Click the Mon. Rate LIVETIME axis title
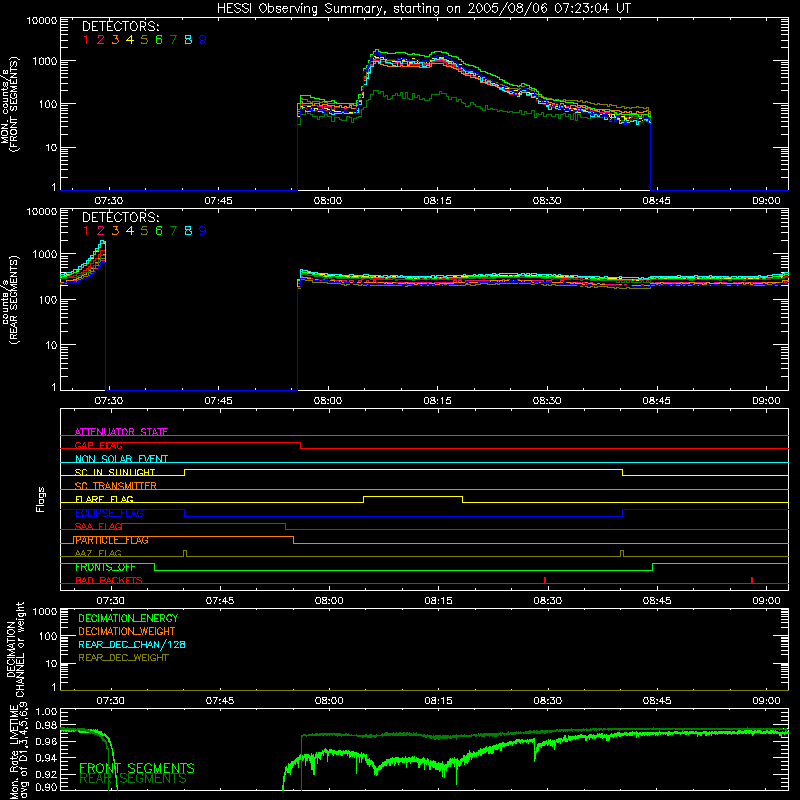This screenshot has width=800, height=800. (x=18, y=751)
